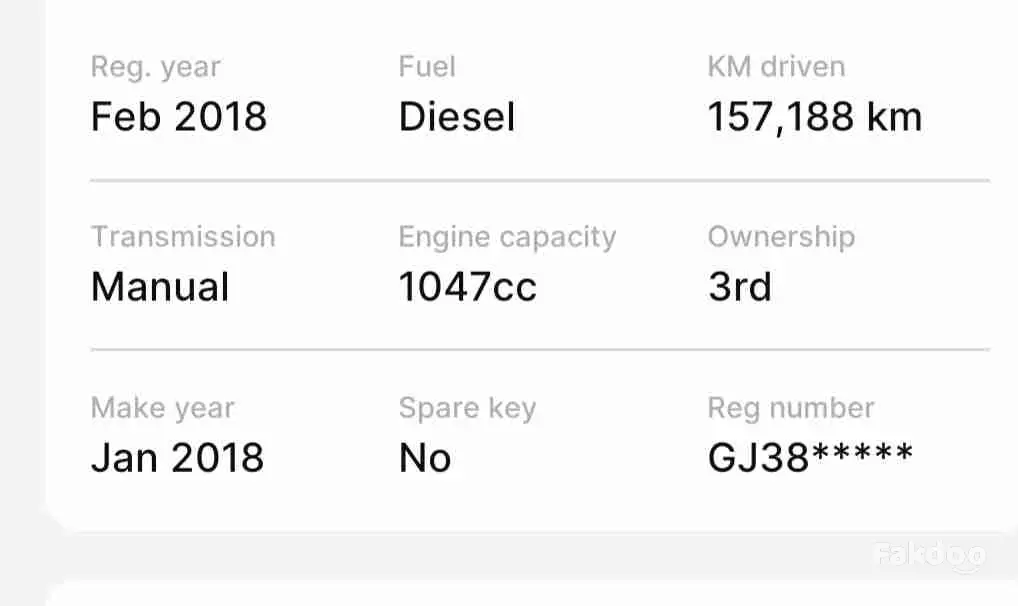
Task: Click the Fakdoo watermark logo
Action: point(930,556)
